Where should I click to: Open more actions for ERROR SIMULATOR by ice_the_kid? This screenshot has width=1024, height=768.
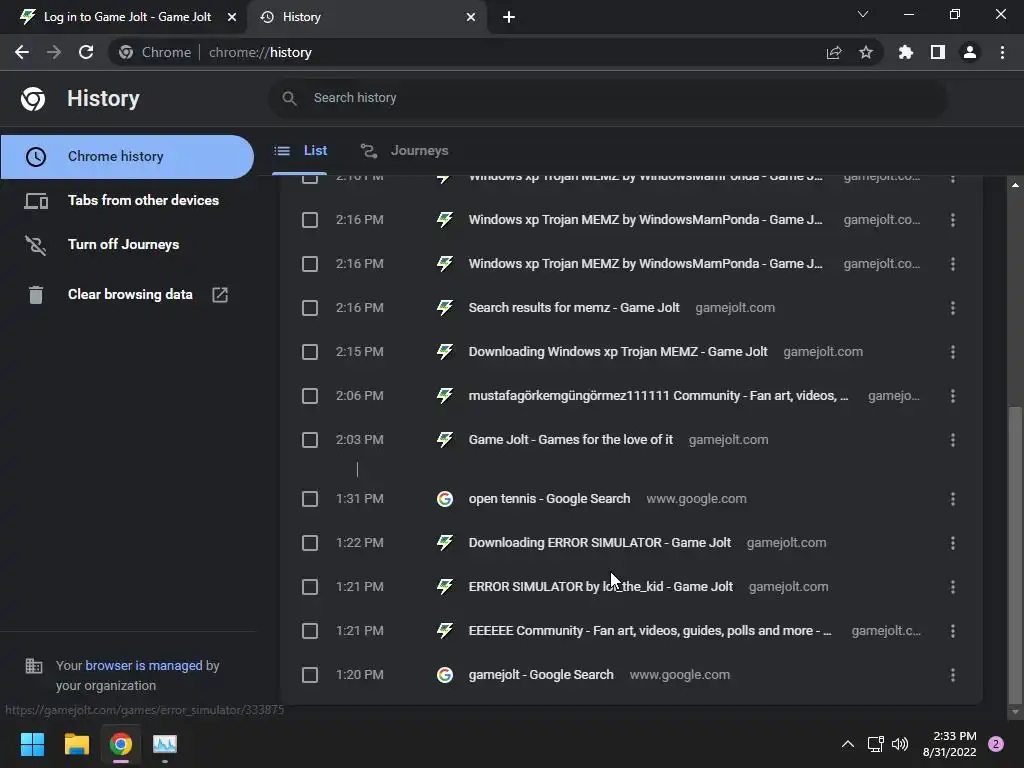click(953, 586)
